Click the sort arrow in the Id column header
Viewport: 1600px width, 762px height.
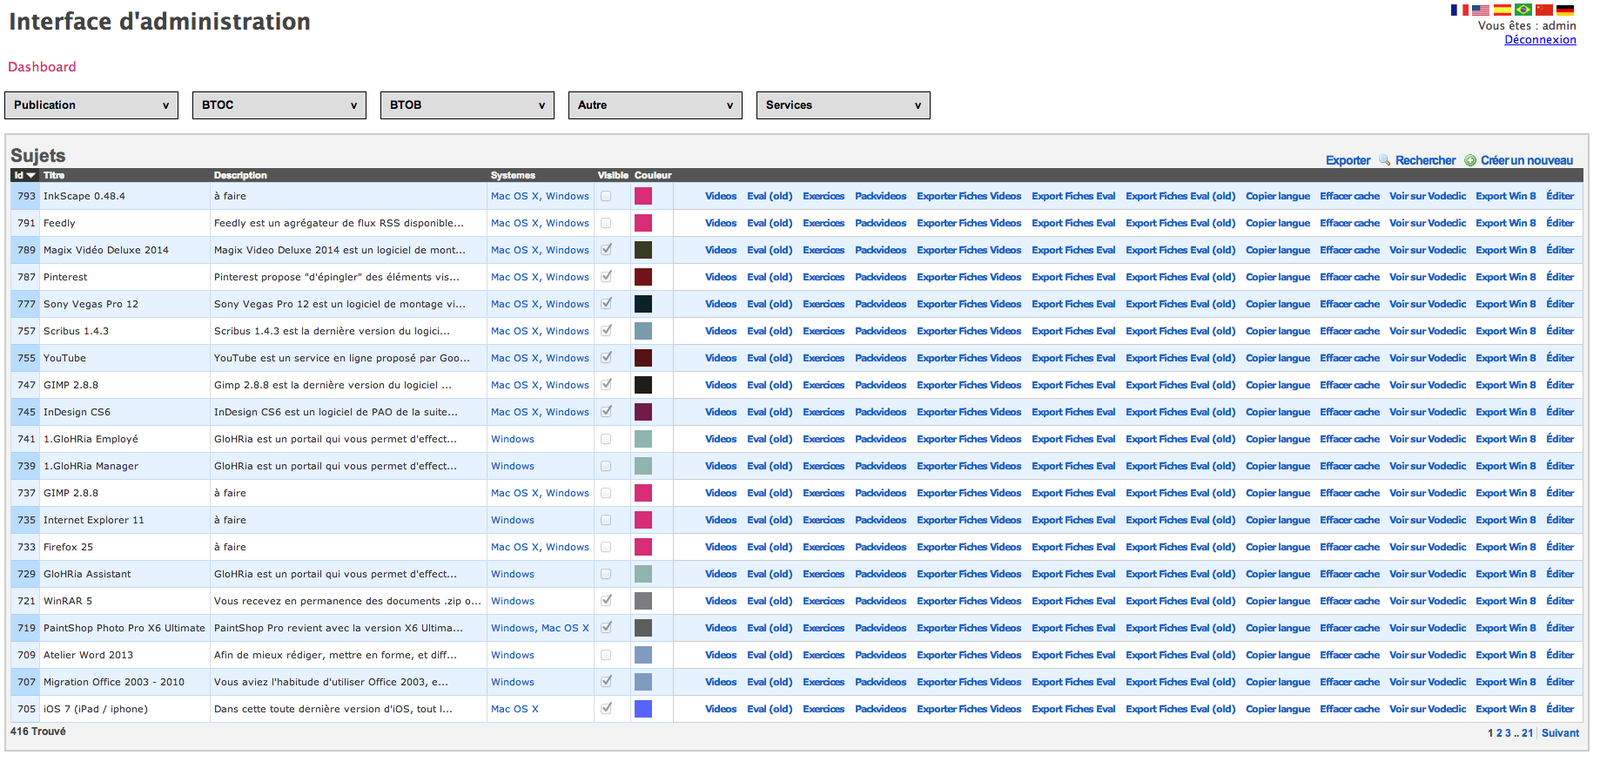(x=31, y=175)
